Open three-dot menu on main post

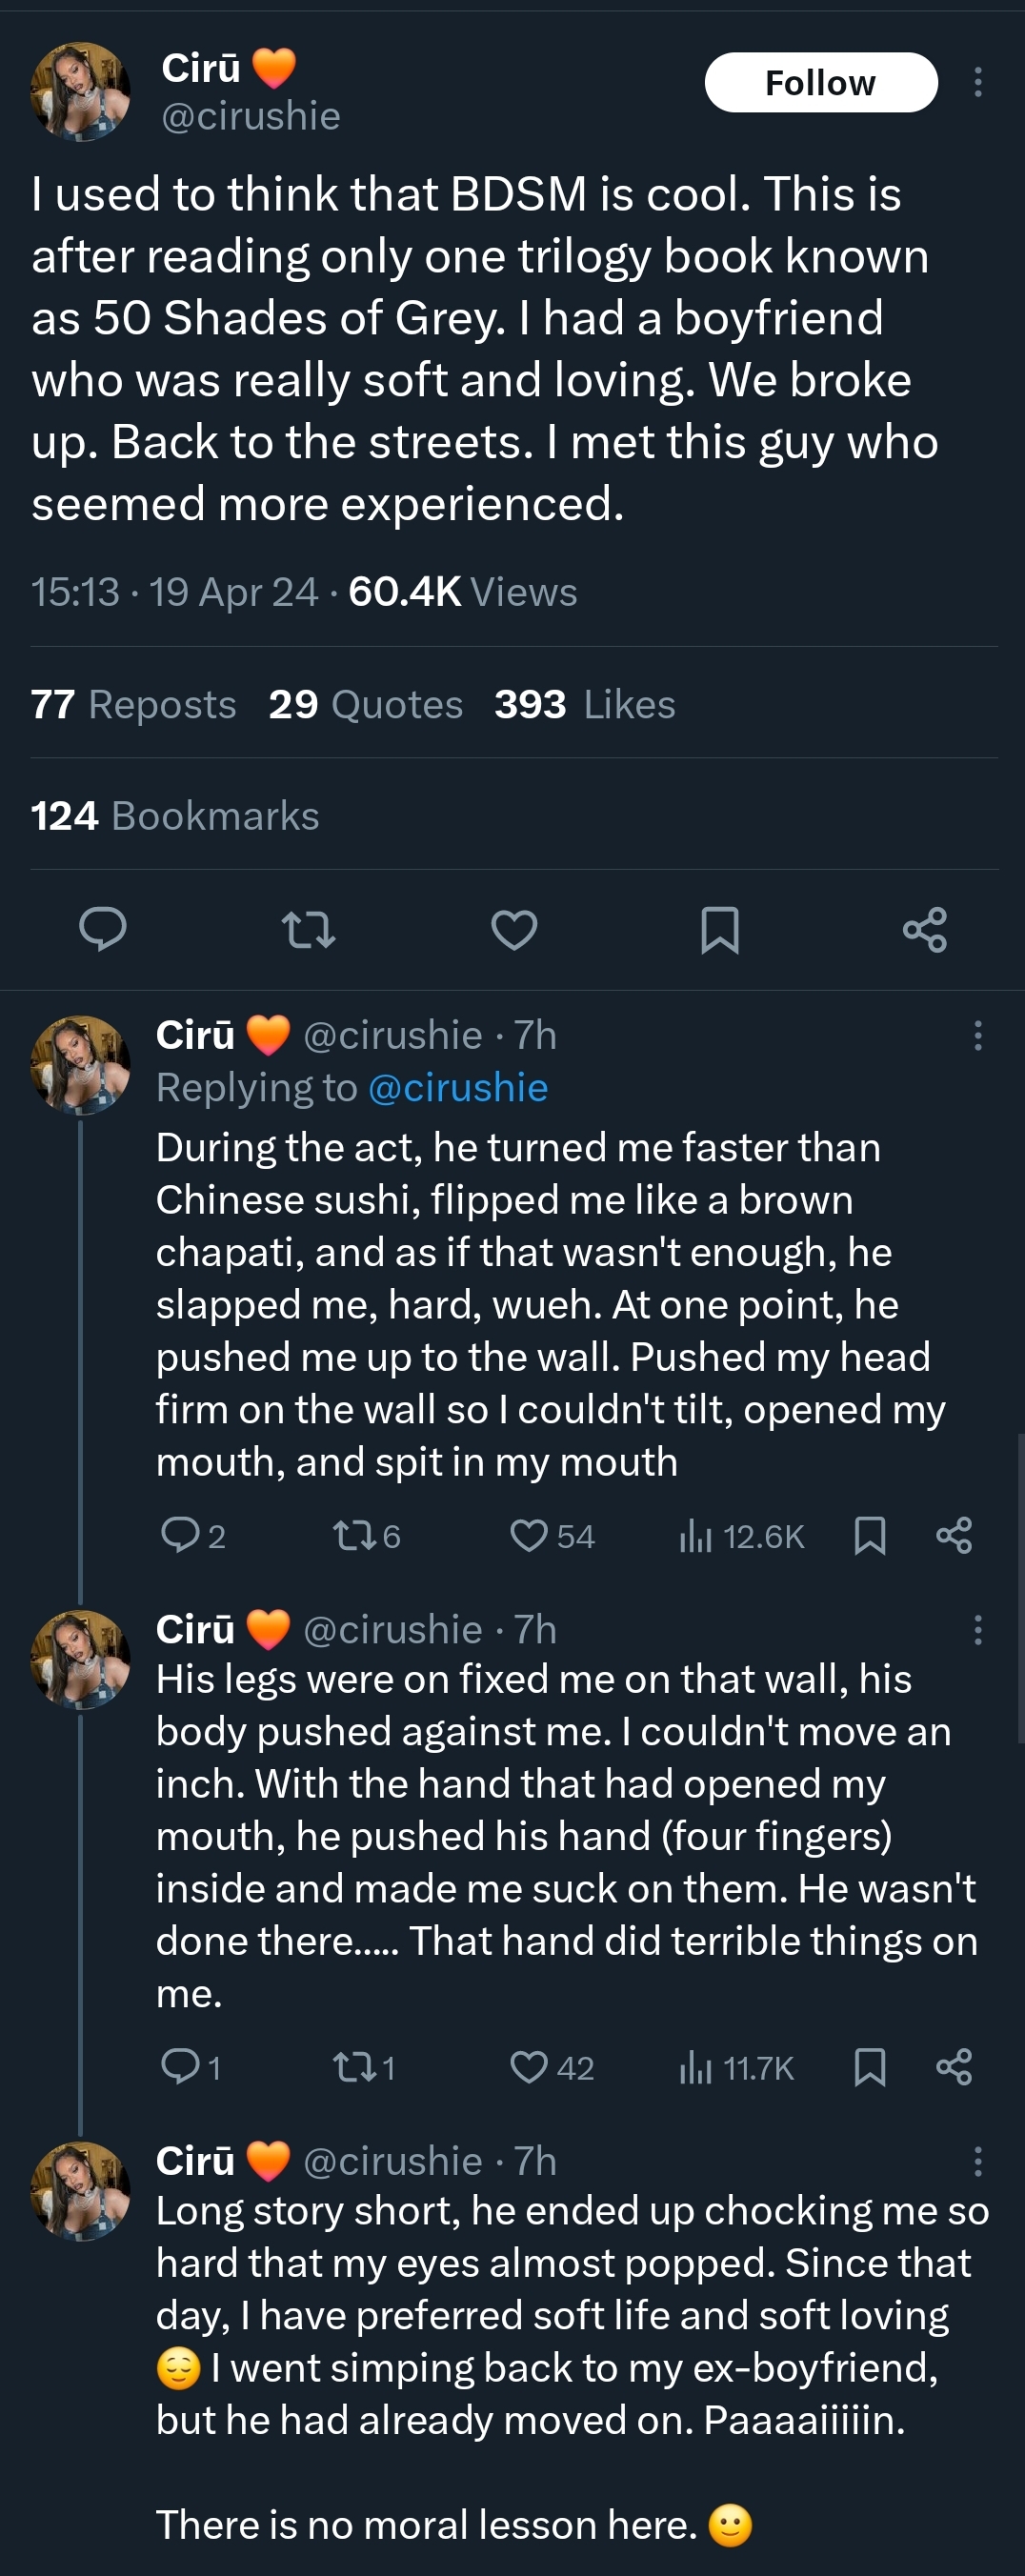[977, 82]
